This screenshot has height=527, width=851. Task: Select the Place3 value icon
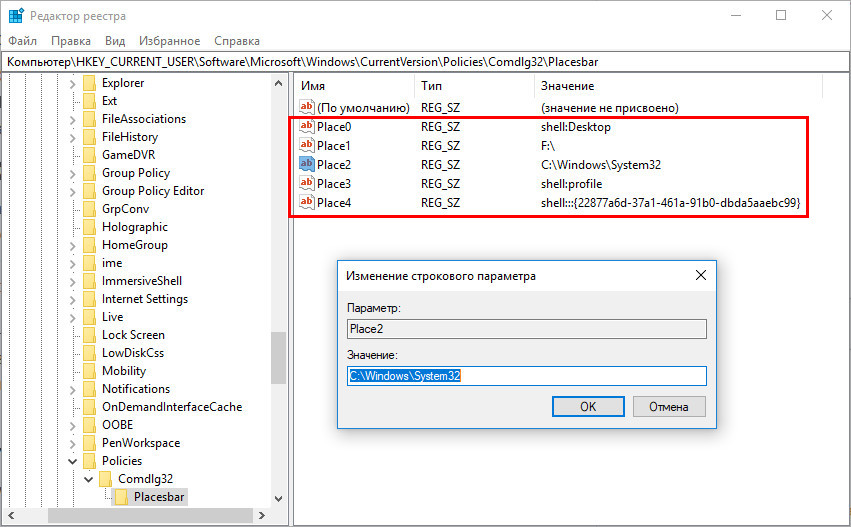tap(307, 183)
